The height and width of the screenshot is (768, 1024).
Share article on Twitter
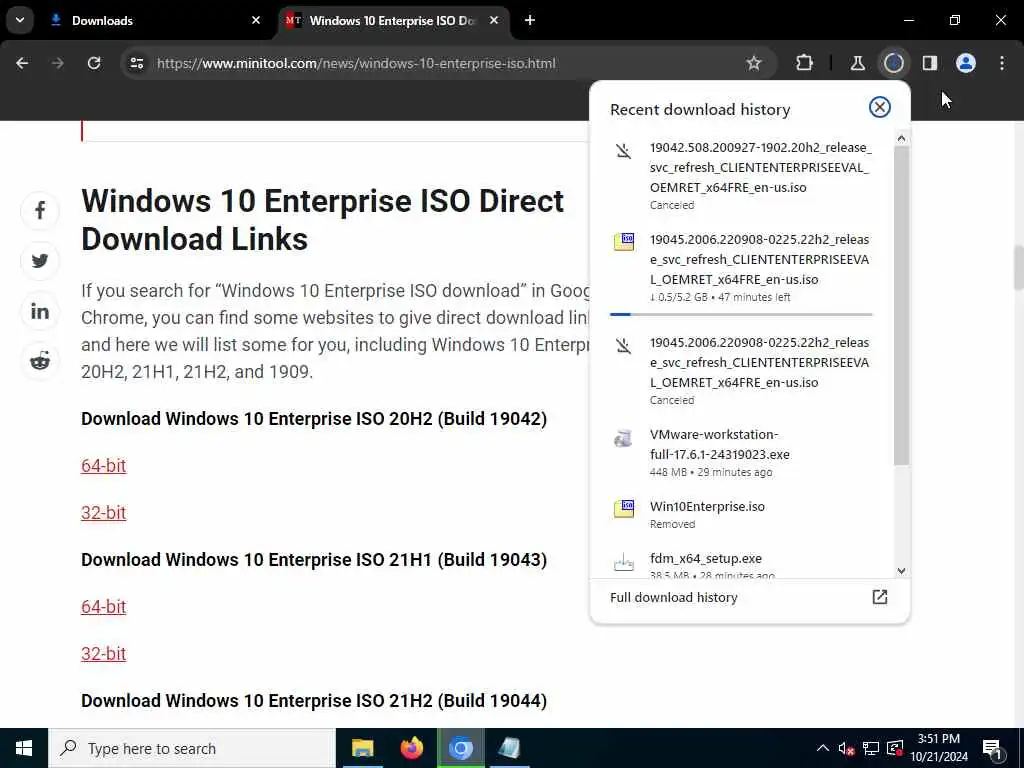click(40, 261)
